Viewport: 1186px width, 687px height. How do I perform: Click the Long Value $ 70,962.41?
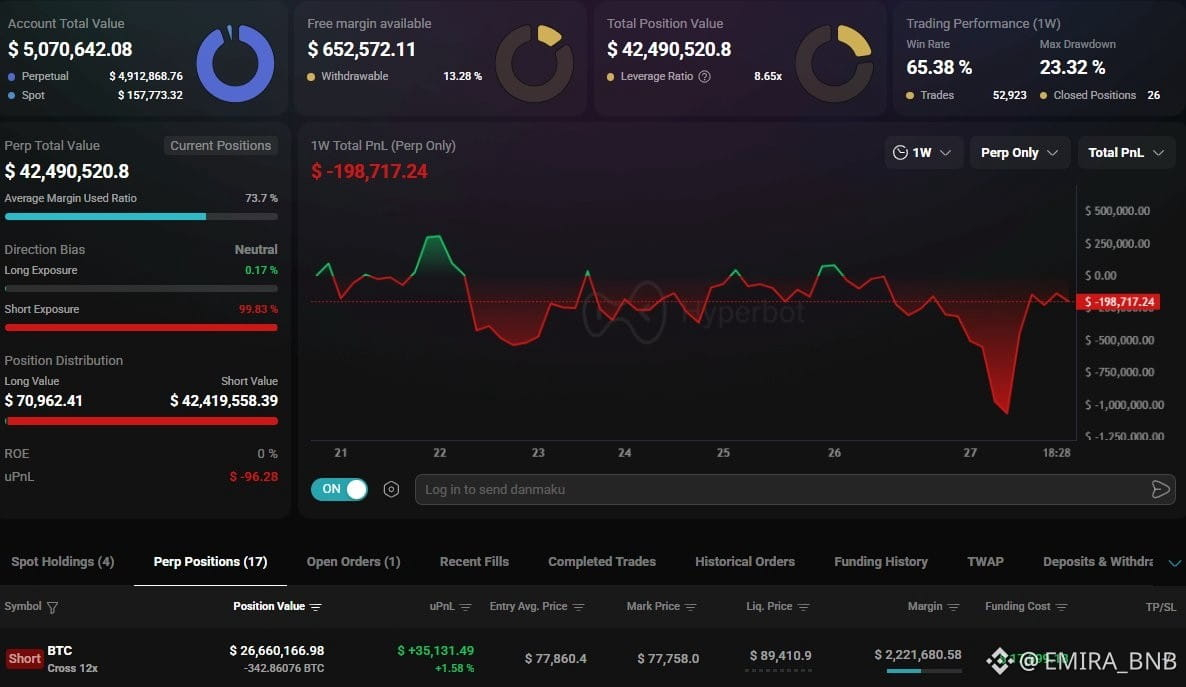pyautogui.click(x=43, y=401)
